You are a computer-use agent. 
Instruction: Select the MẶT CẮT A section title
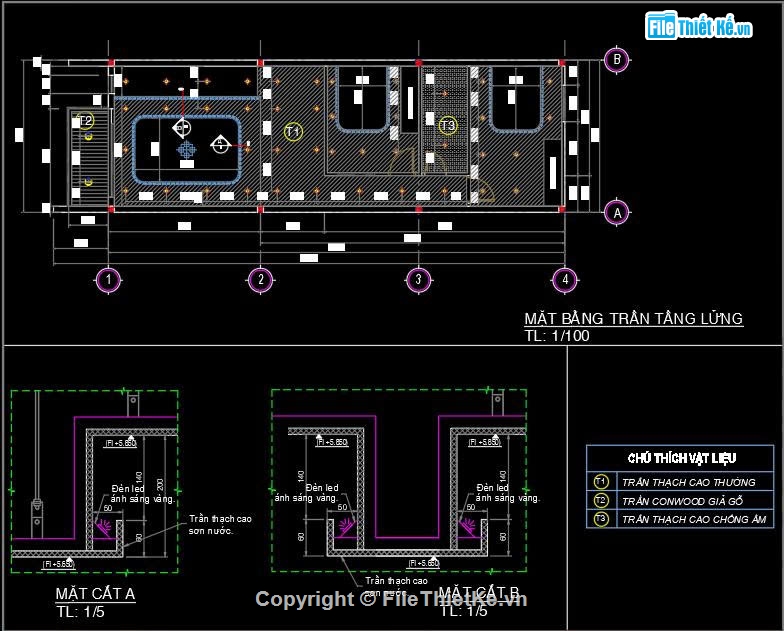point(95,595)
